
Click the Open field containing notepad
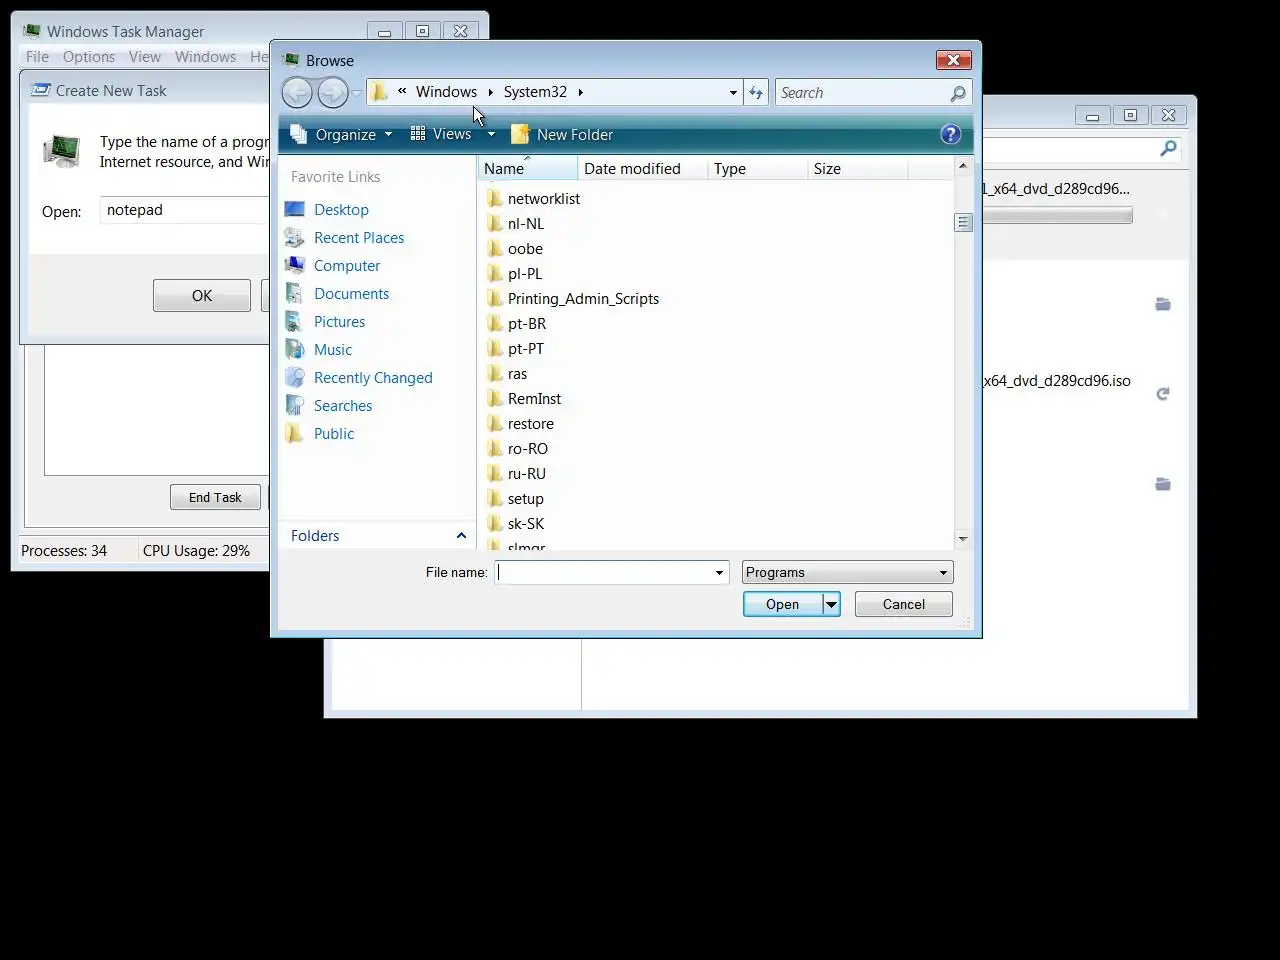(185, 210)
